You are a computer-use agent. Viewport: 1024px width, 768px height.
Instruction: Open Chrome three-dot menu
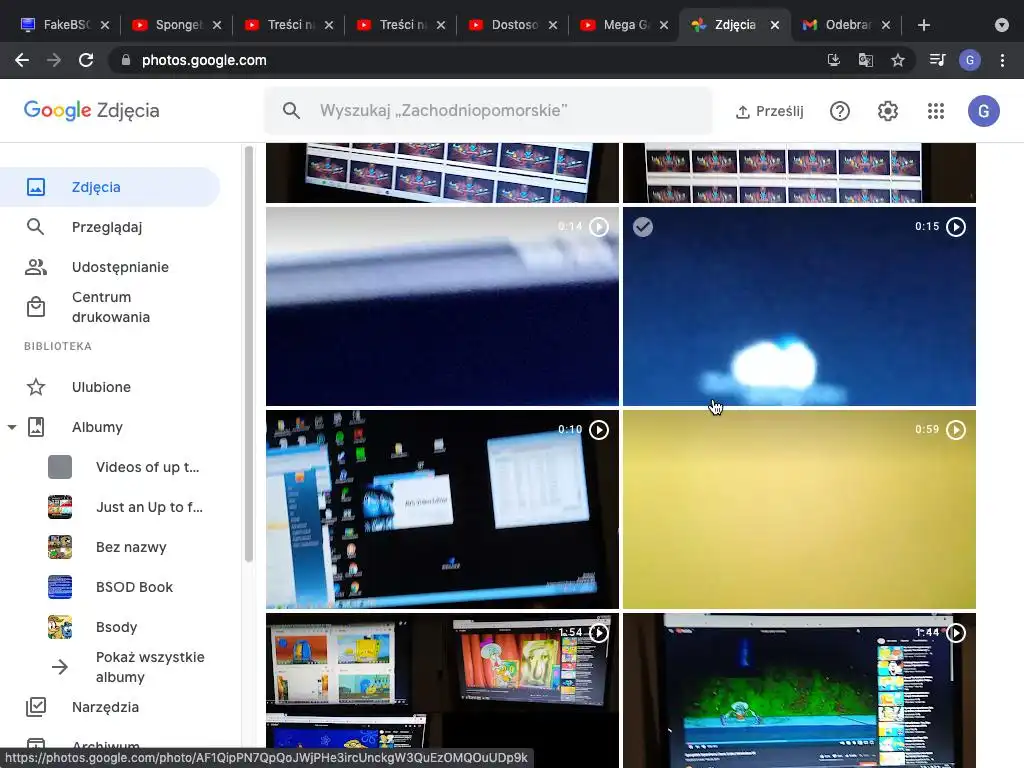point(1002,60)
